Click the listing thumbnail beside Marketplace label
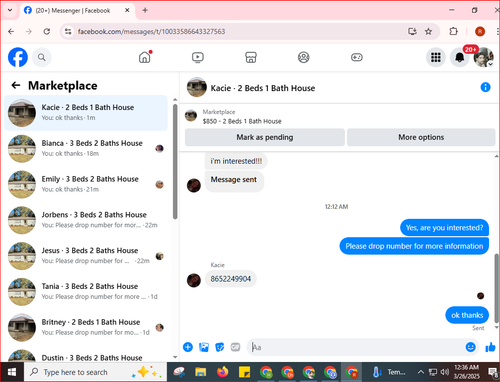 tap(191, 115)
